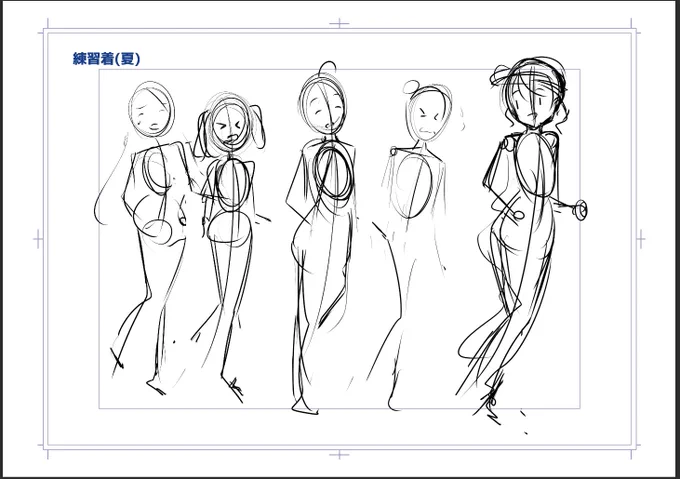The image size is (680, 479).
Task: Click the leftmost sketched figure's head
Action: (151, 109)
